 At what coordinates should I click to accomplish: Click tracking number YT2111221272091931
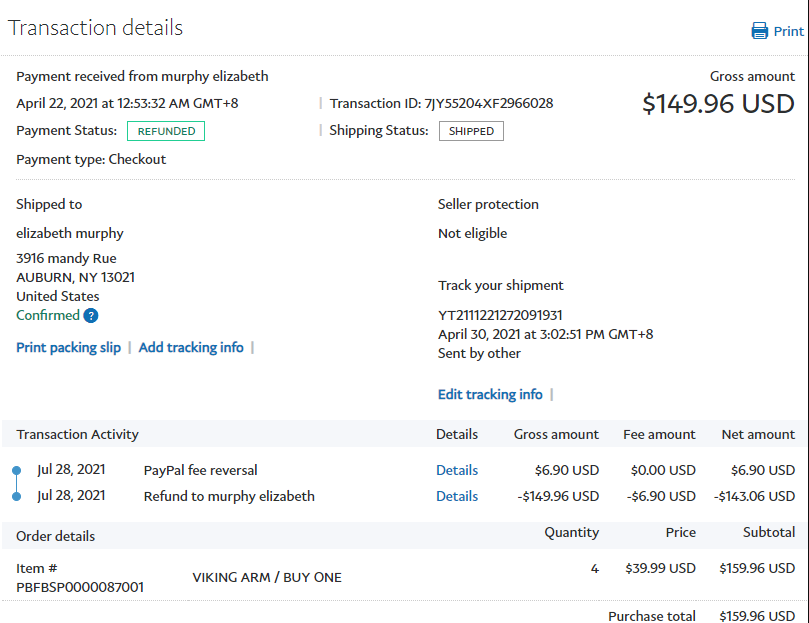click(500, 315)
